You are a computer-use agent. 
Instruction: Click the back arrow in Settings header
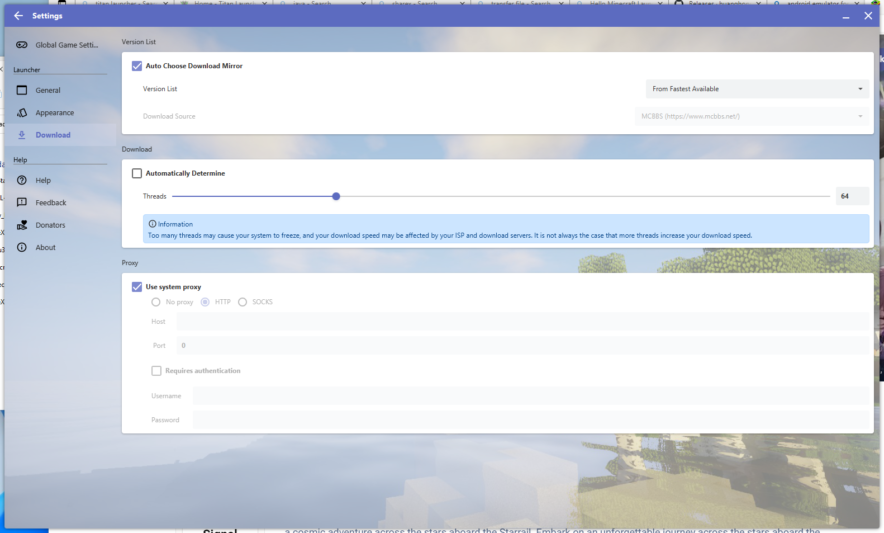(x=18, y=16)
